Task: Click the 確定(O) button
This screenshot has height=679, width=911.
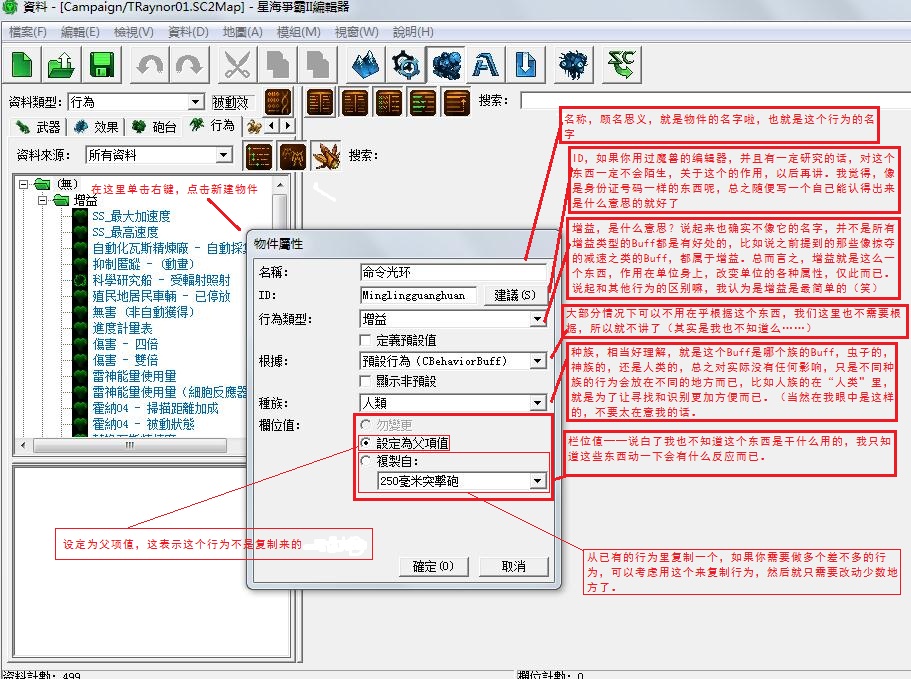Action: [433, 566]
